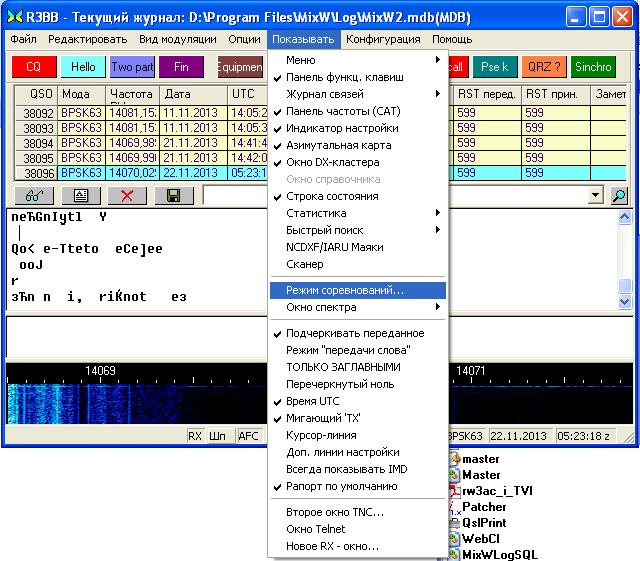Image resolution: width=640 pixels, height=561 pixels.
Task: Open the rw3ac_i_TVI PDF file icon
Action: point(453,490)
